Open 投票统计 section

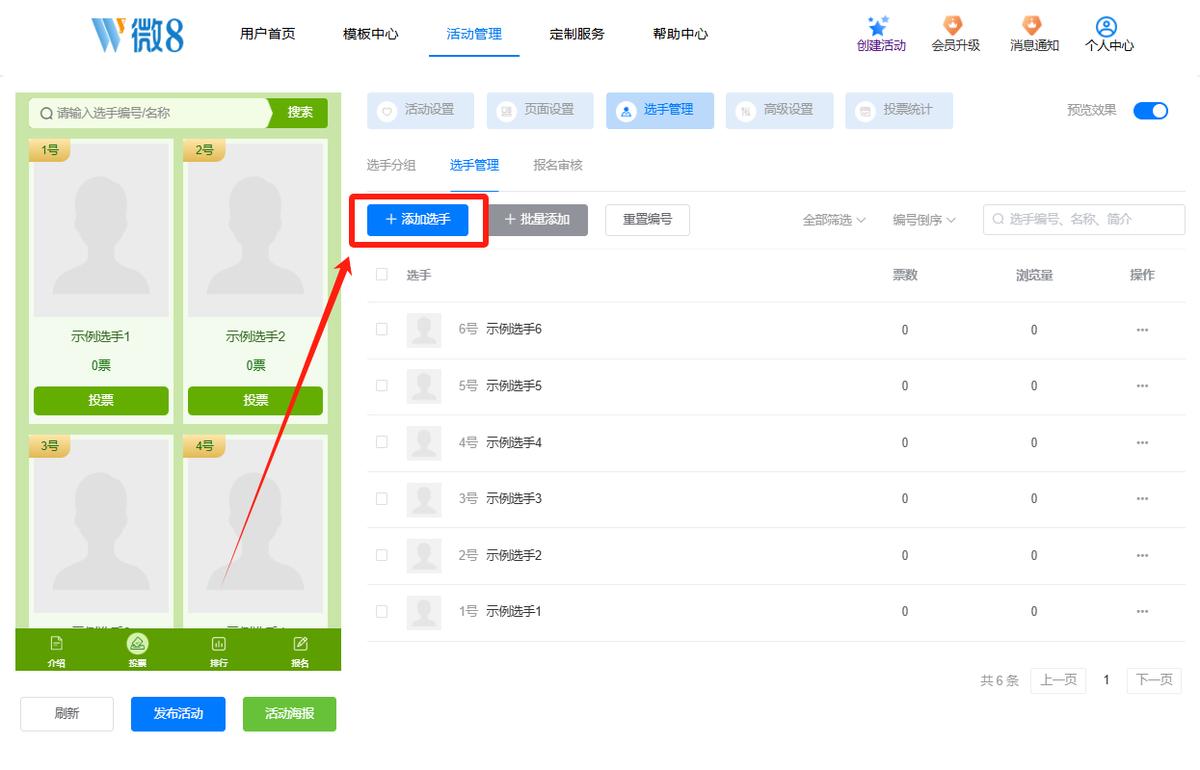coord(899,111)
